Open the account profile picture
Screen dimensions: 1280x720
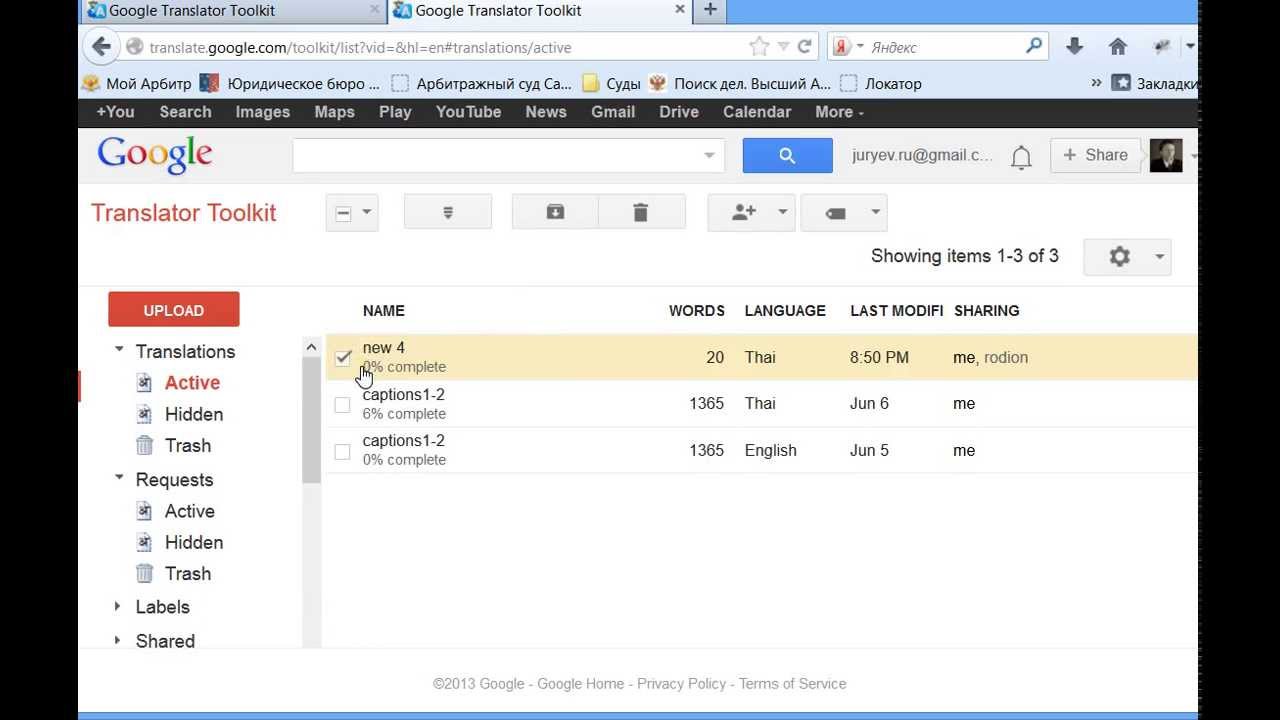pos(1166,155)
